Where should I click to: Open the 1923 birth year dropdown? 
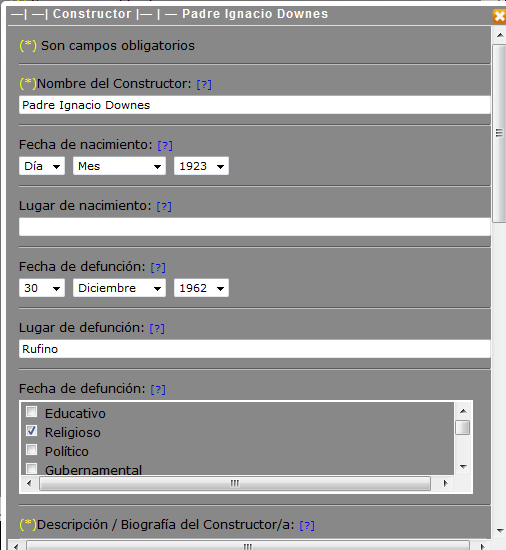(x=201, y=166)
